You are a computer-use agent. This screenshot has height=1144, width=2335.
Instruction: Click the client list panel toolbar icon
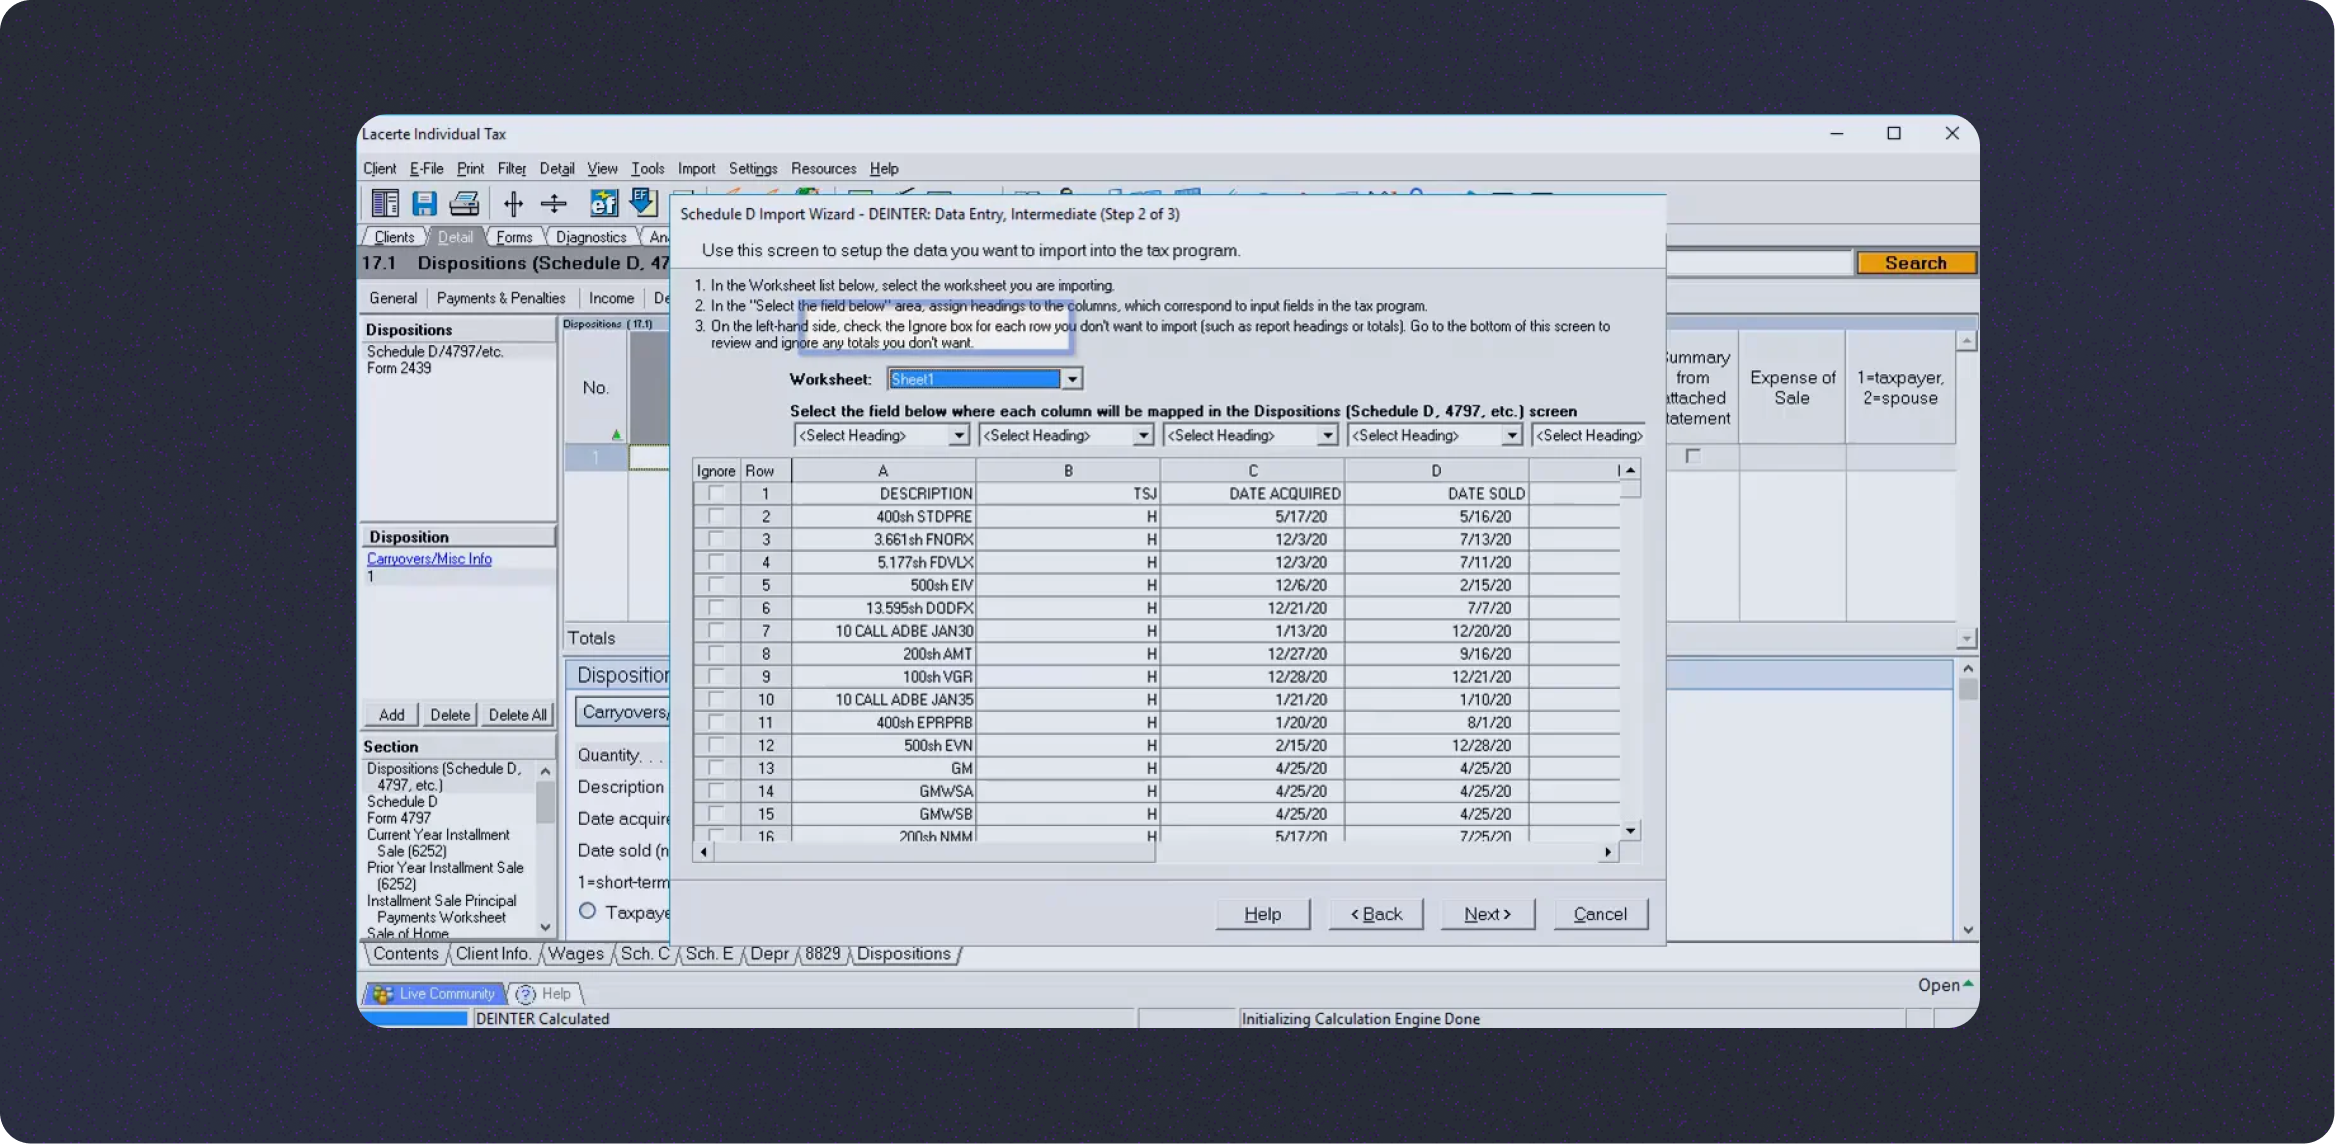[385, 203]
